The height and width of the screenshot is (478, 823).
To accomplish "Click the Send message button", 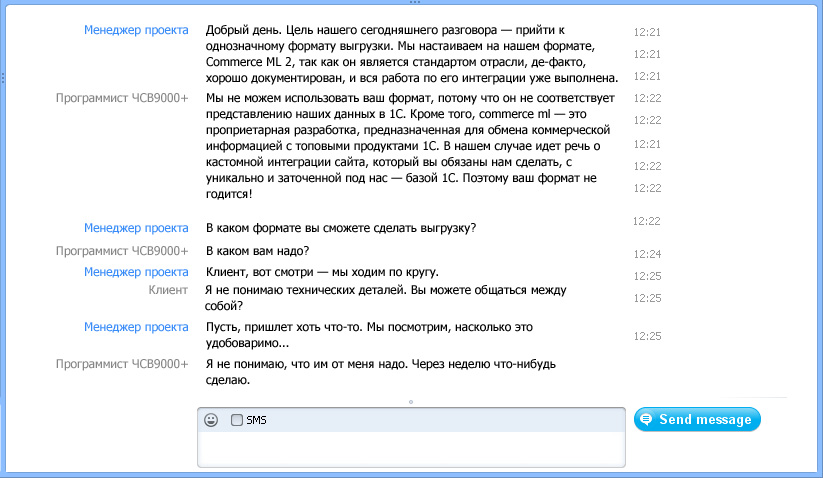I will tap(697, 420).
